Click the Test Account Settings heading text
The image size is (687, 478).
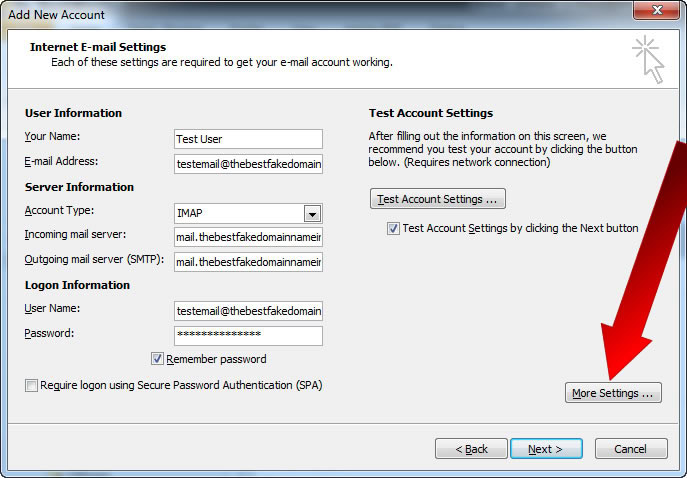(x=431, y=113)
